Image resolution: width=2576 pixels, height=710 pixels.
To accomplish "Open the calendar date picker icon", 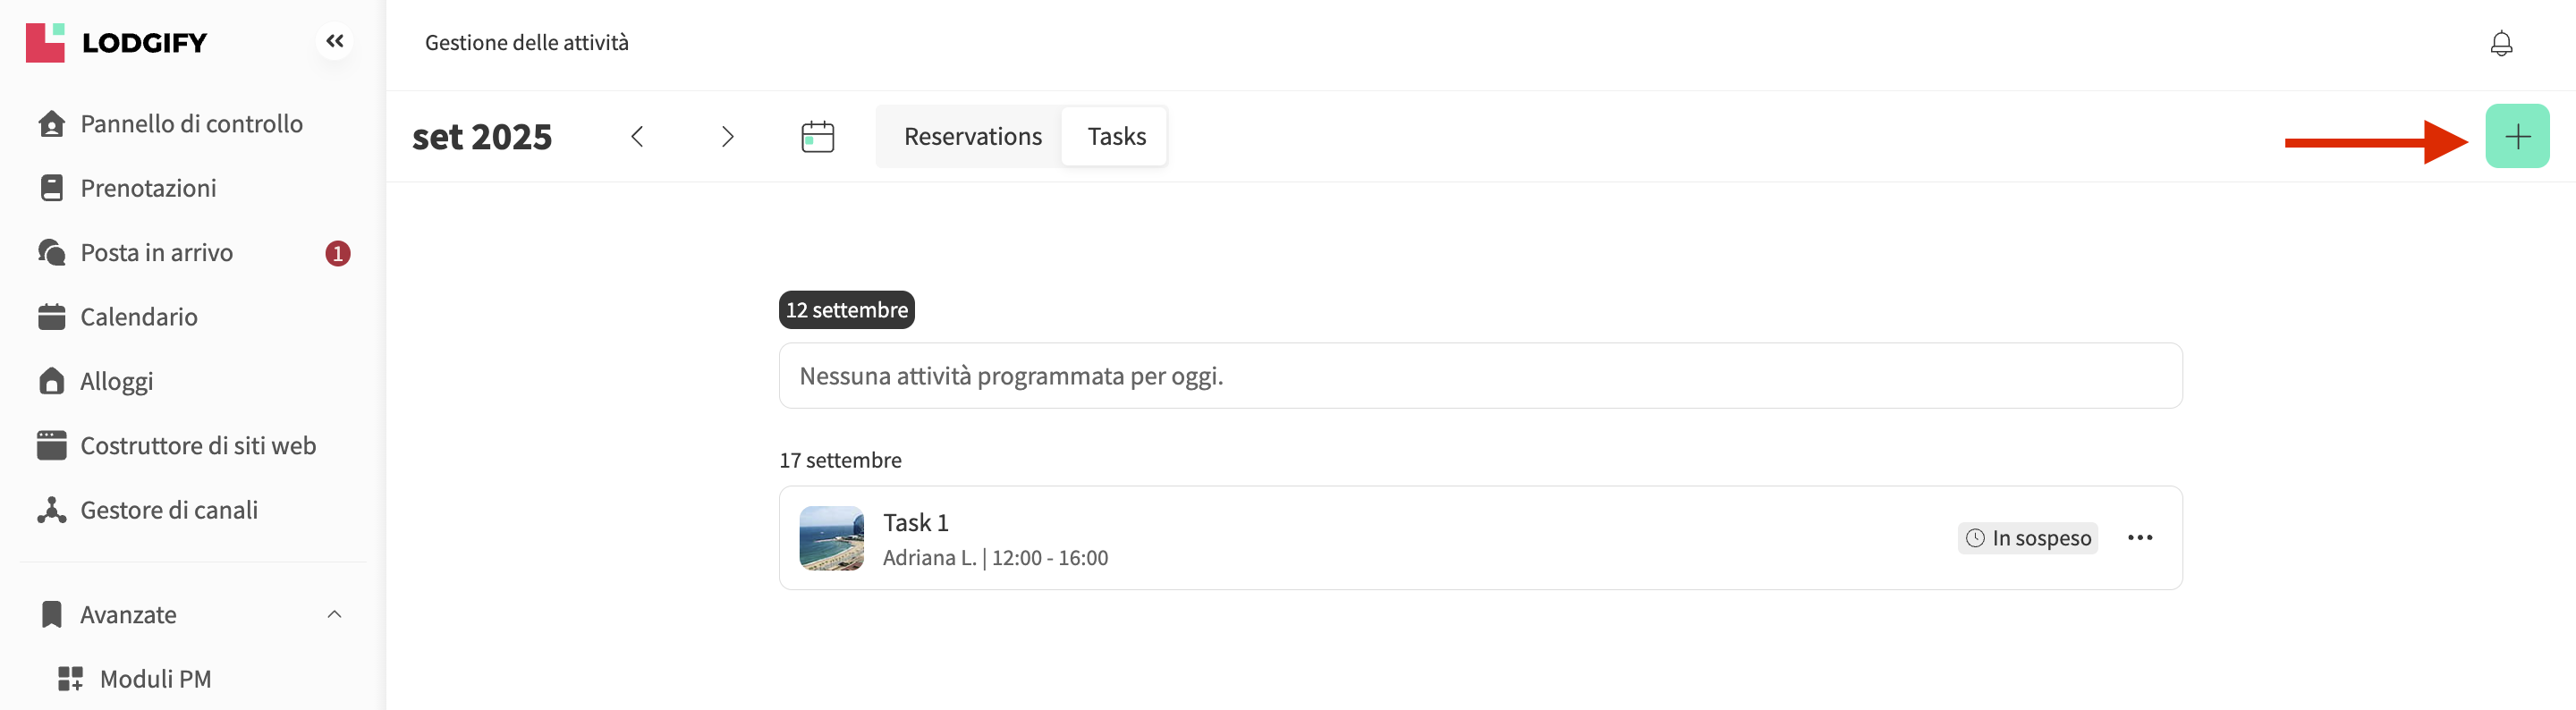I will 817,137.
